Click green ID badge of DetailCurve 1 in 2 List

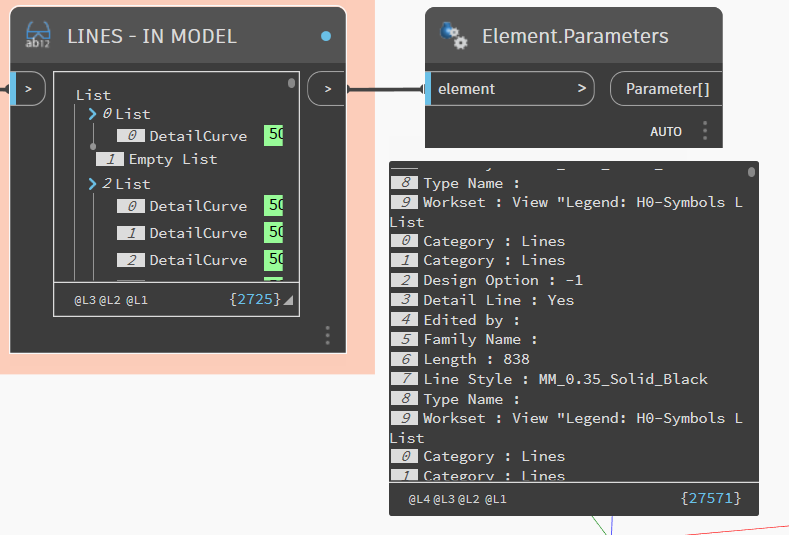click(x=274, y=233)
